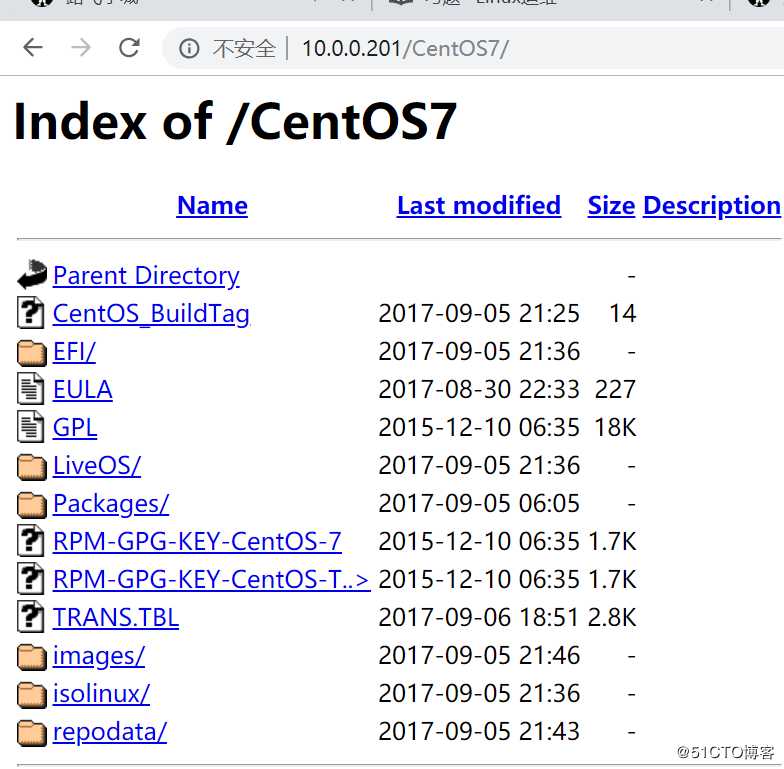784x769 pixels.
Task: Click the unknown-file icon beside RPM-GPG-KEY-CentOS-T..>
Action: coord(30,578)
